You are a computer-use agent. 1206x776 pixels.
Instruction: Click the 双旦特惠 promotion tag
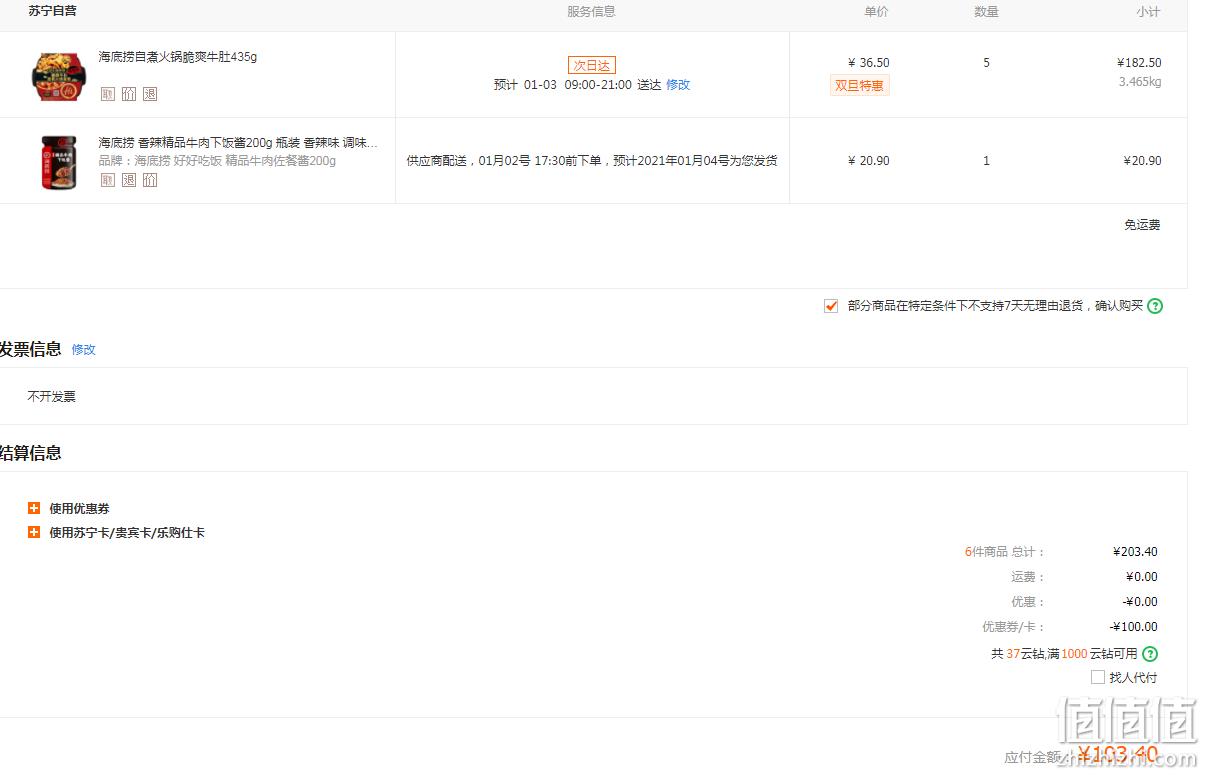tap(859, 86)
